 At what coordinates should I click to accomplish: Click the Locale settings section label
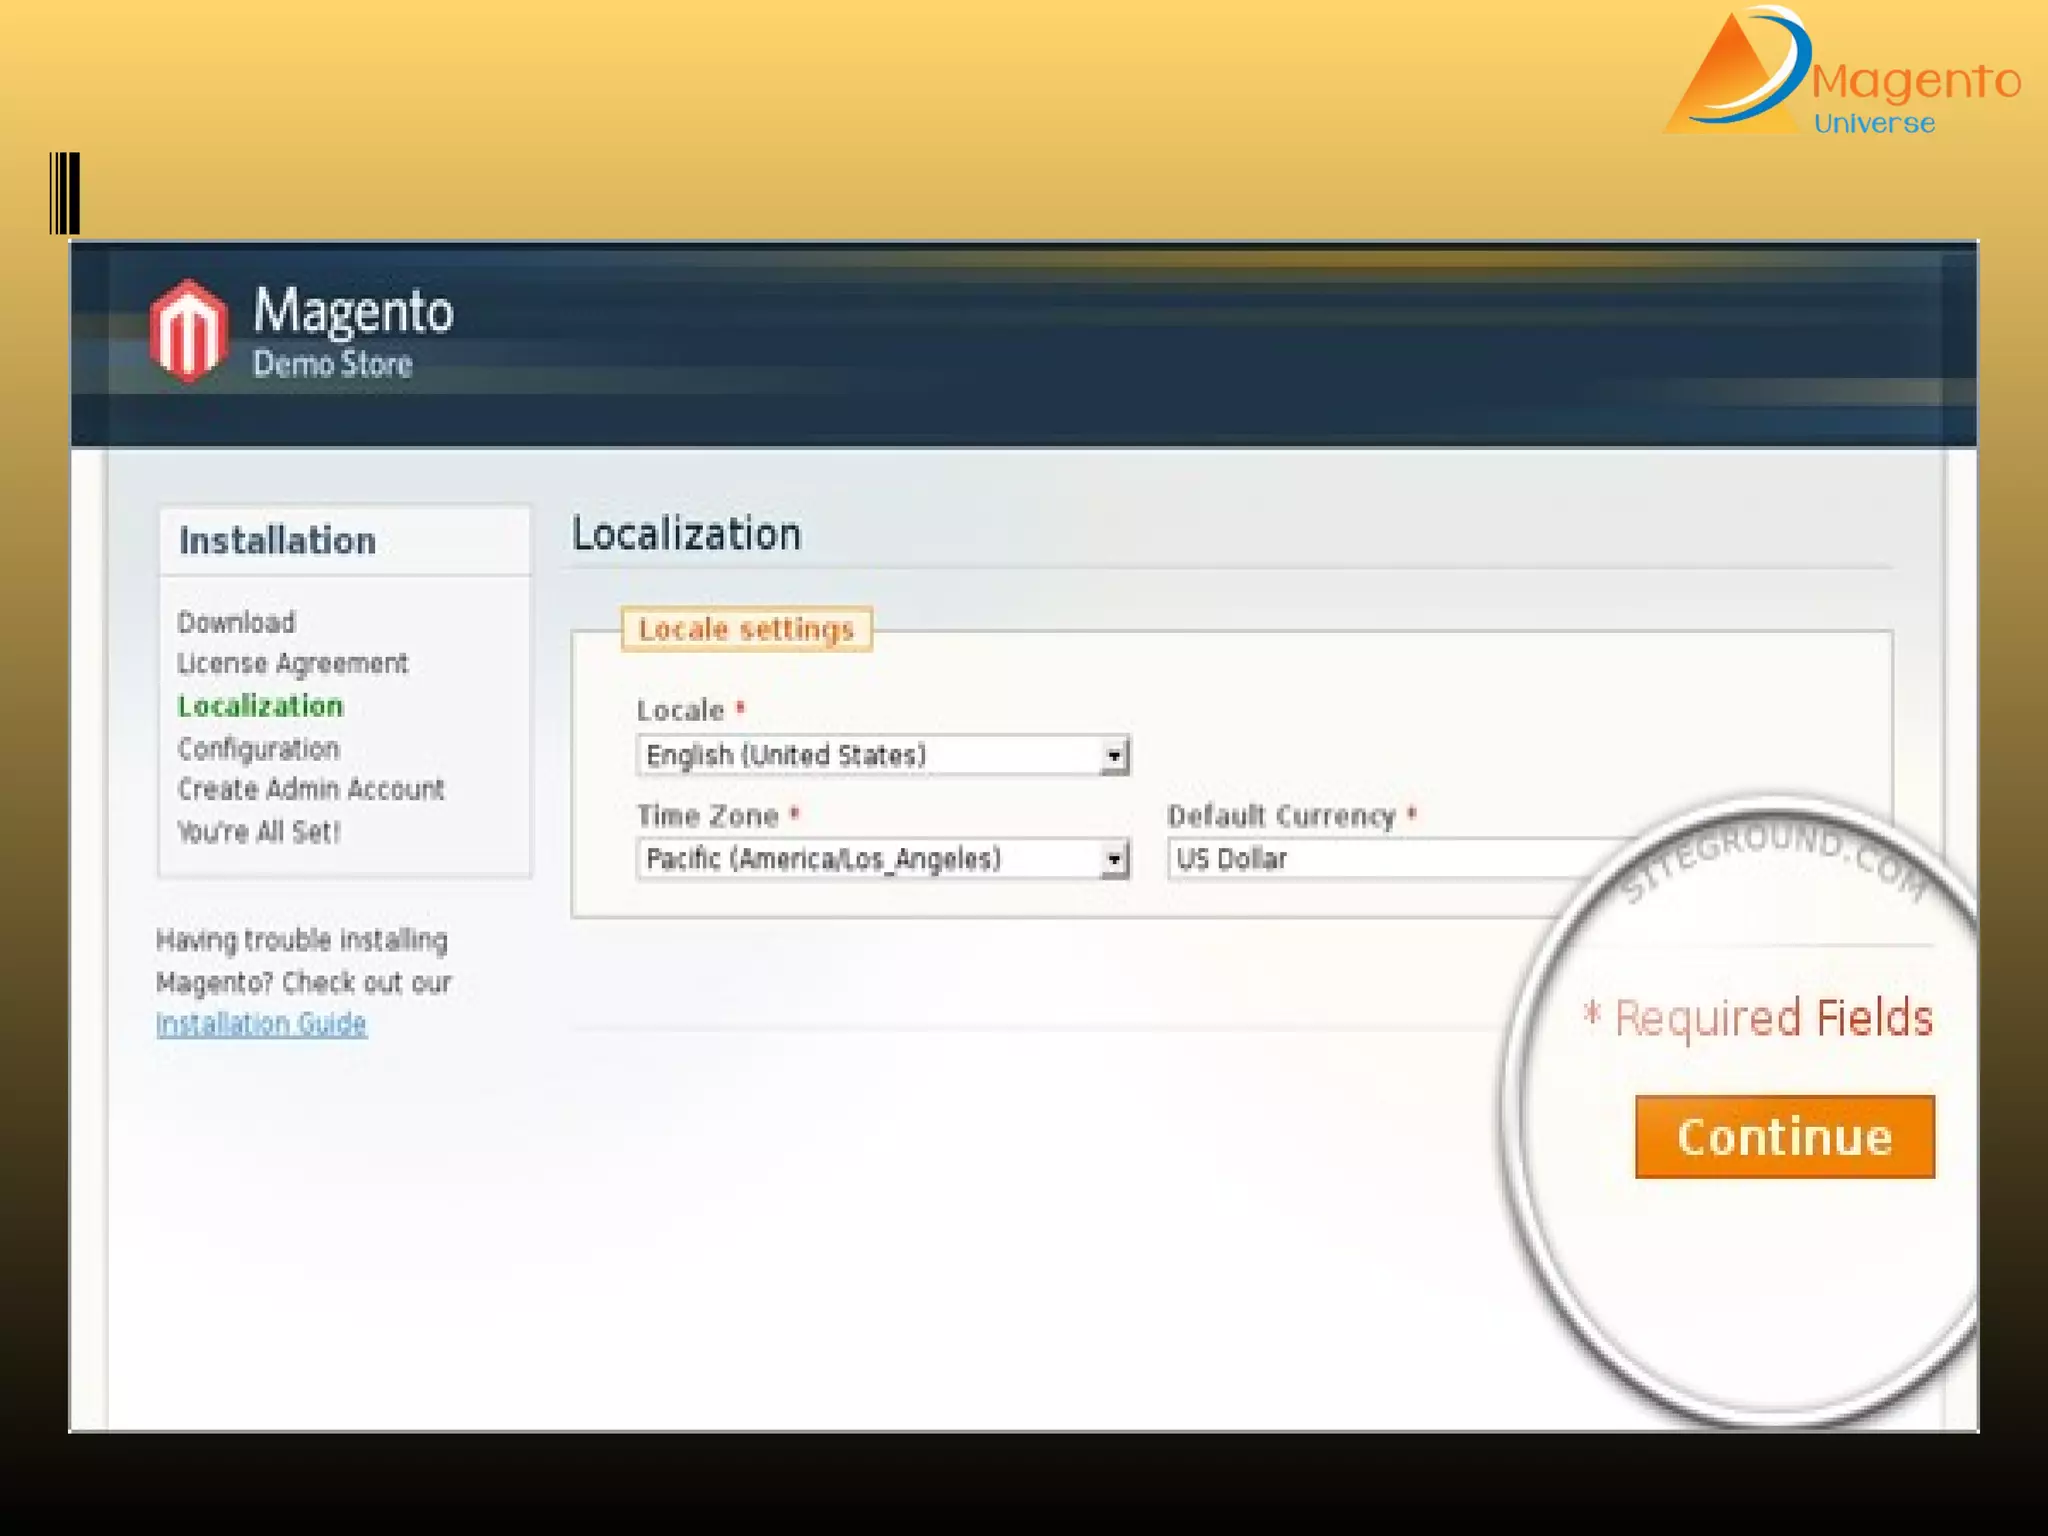(746, 630)
